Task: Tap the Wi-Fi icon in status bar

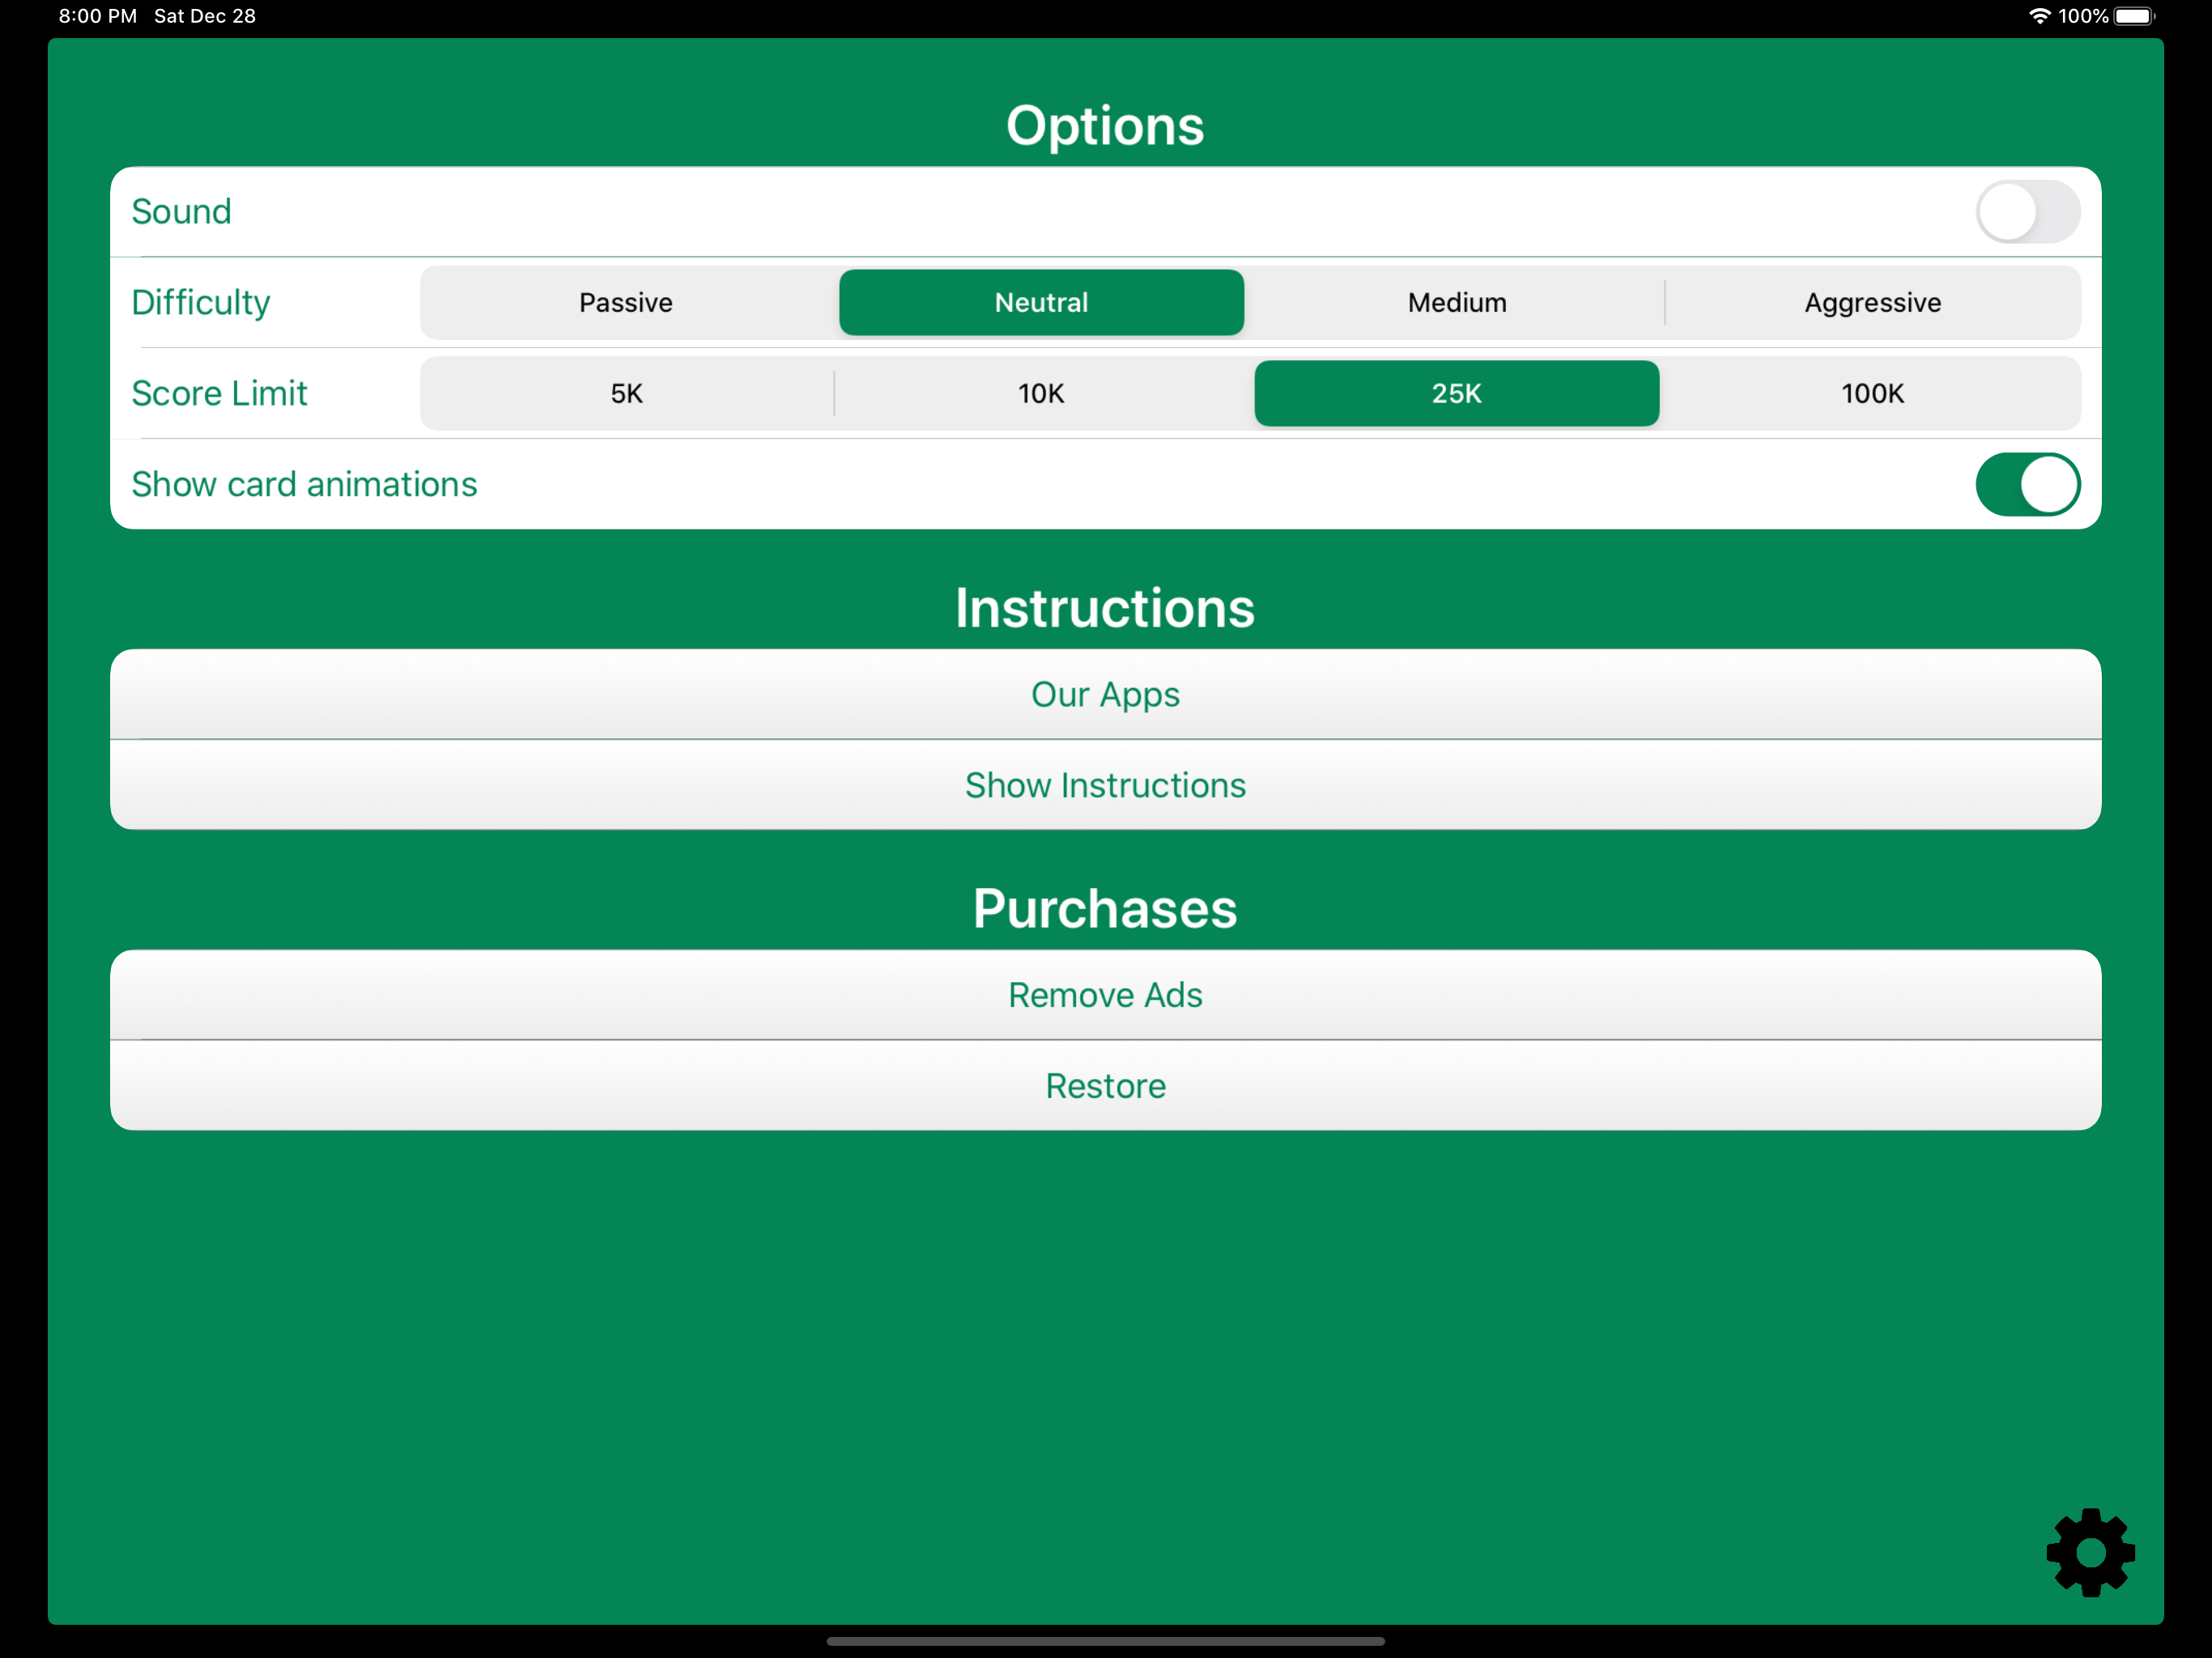Action: pos(2039,16)
